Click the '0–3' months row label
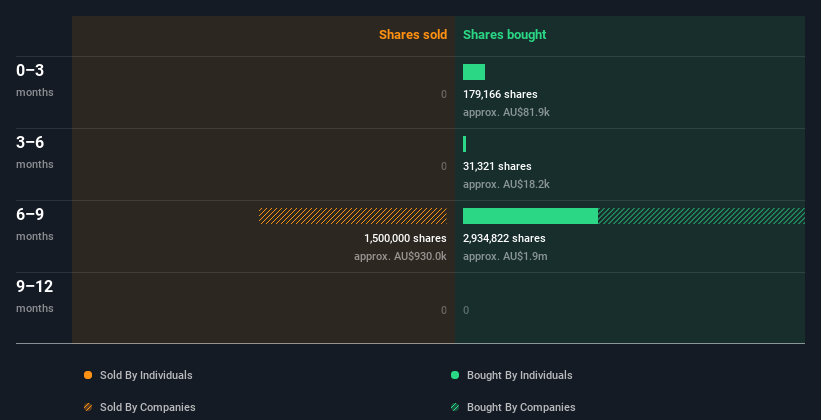Viewport: 821px width, 420px height. [30, 70]
